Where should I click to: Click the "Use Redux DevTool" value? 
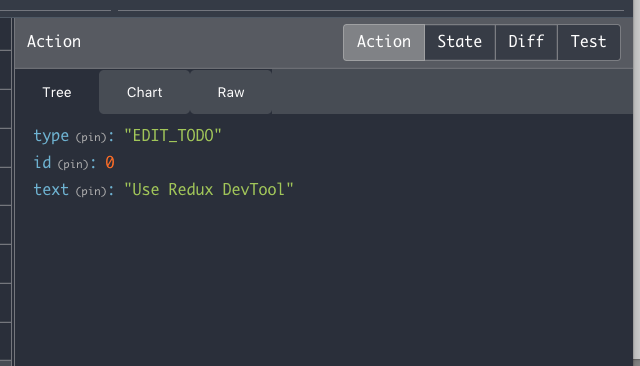click(x=209, y=189)
